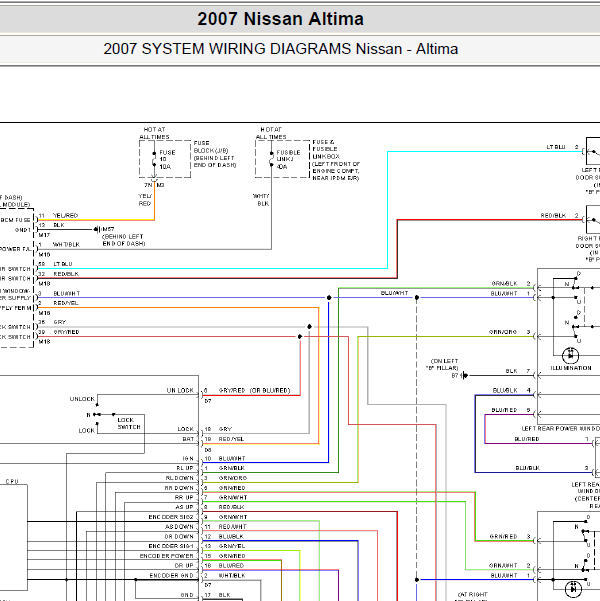This screenshot has width=600, height=601.
Task: Select the "2007 SYSTEM WIRING DIAGRAMS Nissan - Altima" subtitle
Action: pyautogui.click(x=281, y=49)
